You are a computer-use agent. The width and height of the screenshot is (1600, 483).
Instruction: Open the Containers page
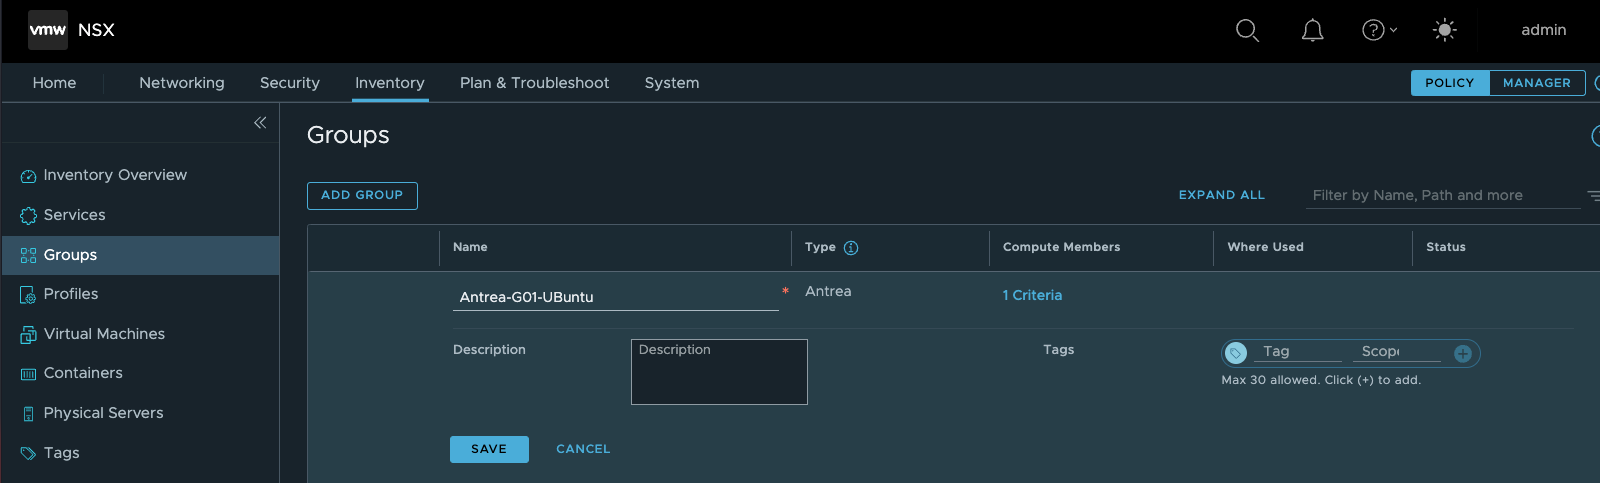pos(83,373)
